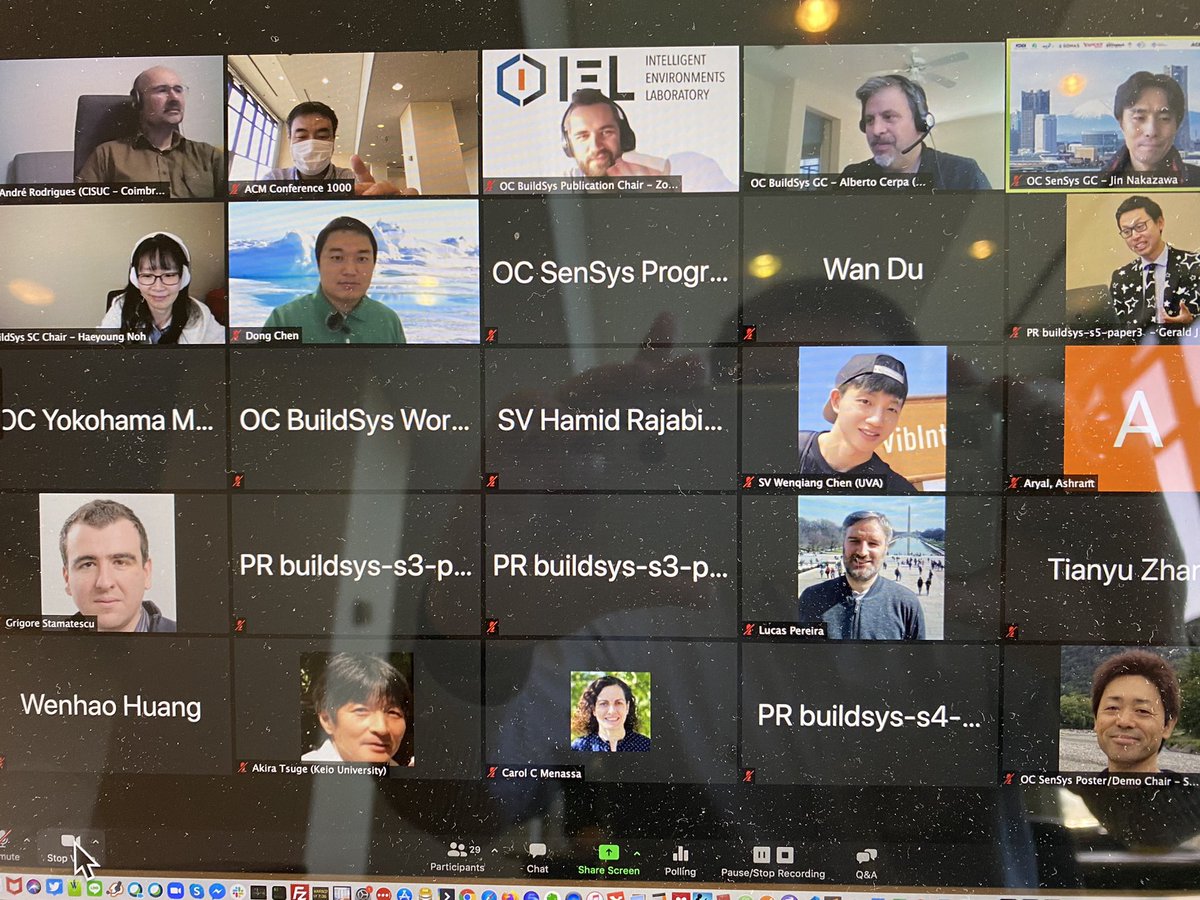Click the green Share Screen button

tap(608, 850)
